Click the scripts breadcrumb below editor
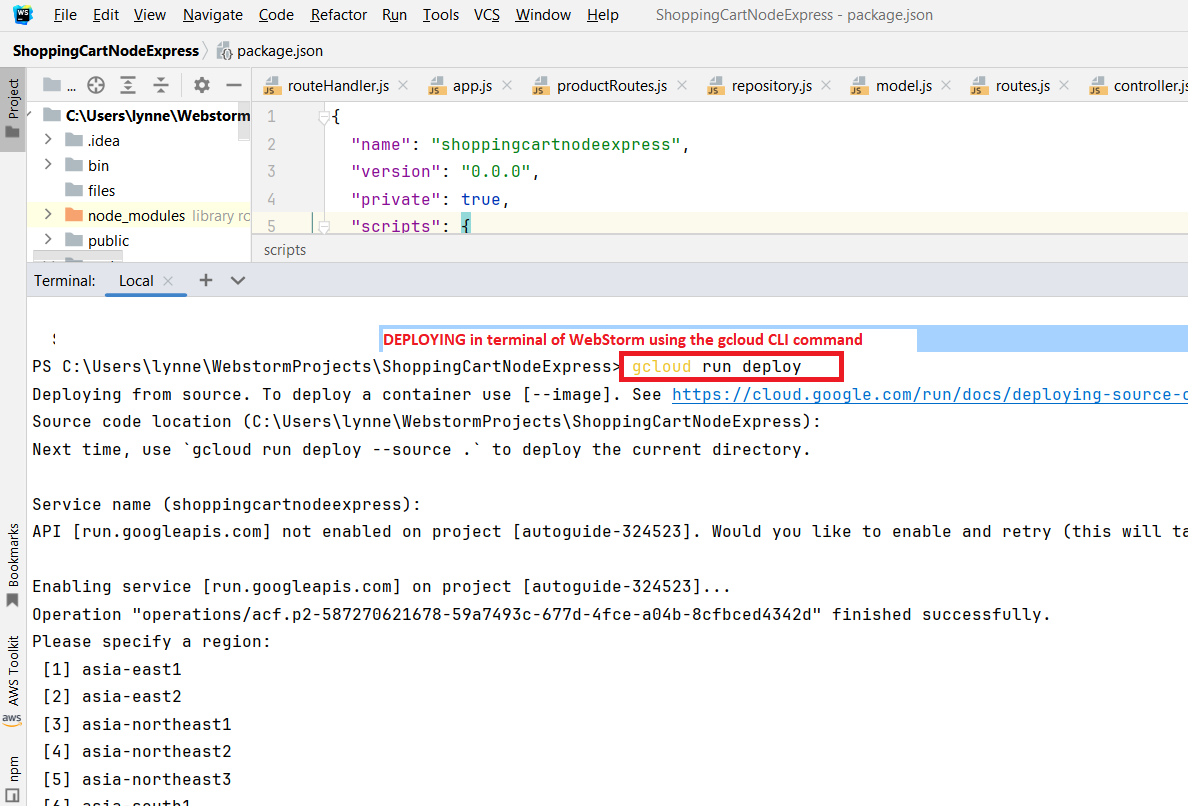Screen dimensions: 1188x806 pos(285,250)
